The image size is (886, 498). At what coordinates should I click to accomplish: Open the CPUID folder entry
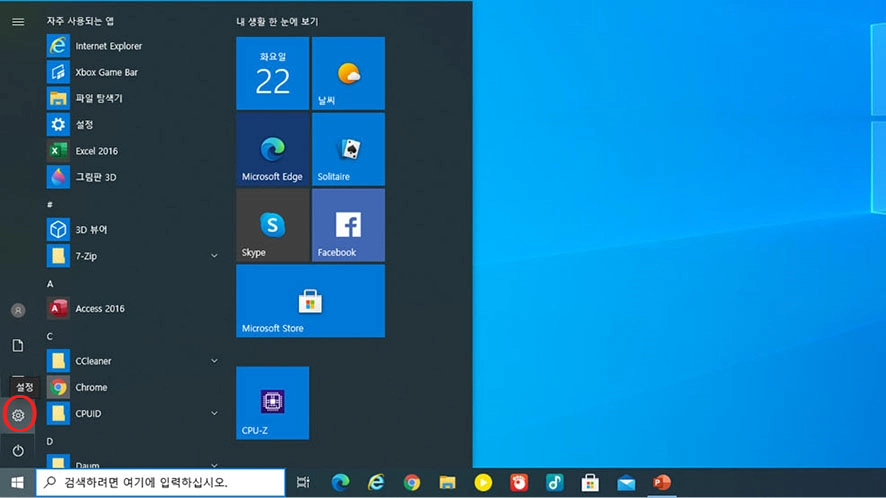pyautogui.click(x=133, y=414)
